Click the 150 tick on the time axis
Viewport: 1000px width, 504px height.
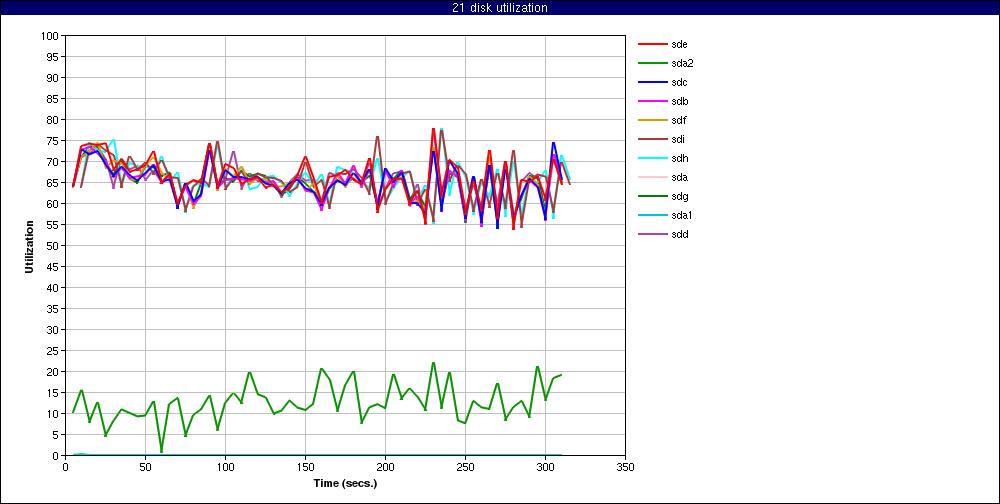click(305, 466)
